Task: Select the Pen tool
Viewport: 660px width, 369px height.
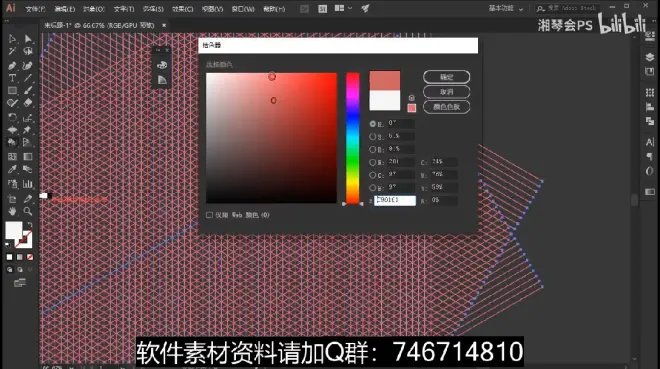Action: point(12,66)
